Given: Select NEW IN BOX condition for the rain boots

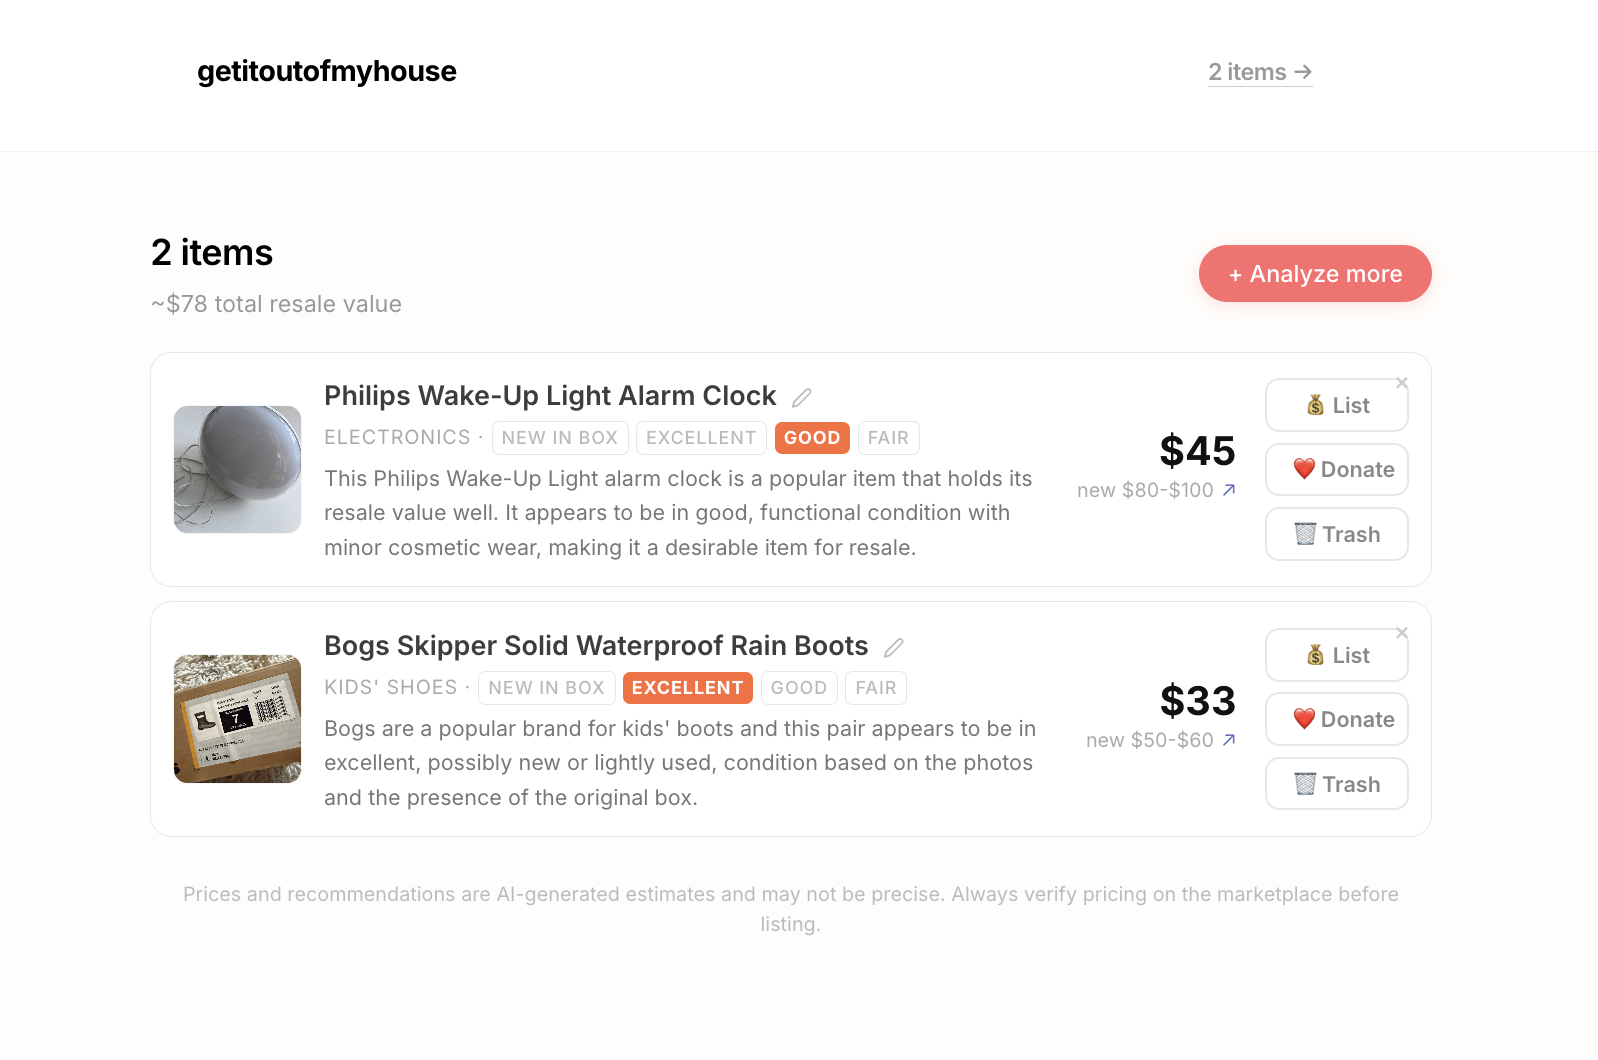Looking at the screenshot, I should point(546,687).
